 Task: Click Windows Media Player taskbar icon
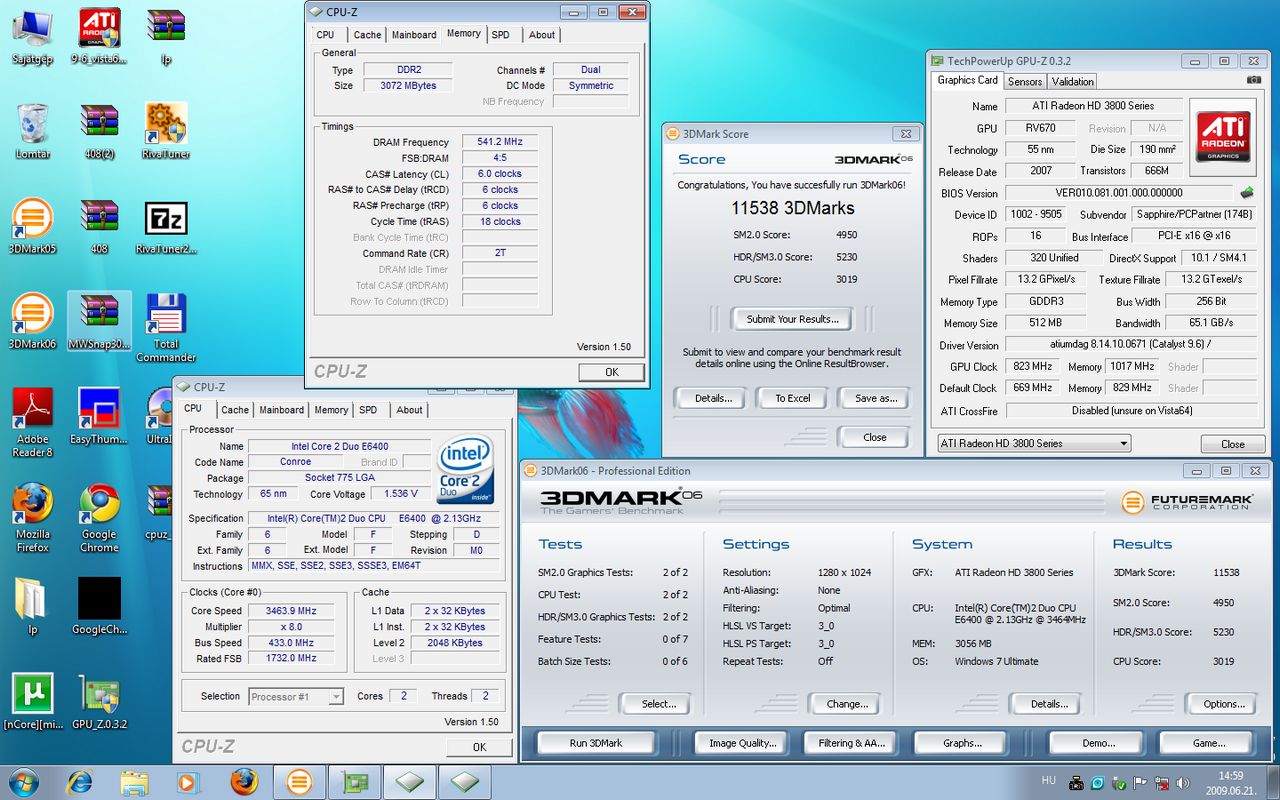[187, 781]
